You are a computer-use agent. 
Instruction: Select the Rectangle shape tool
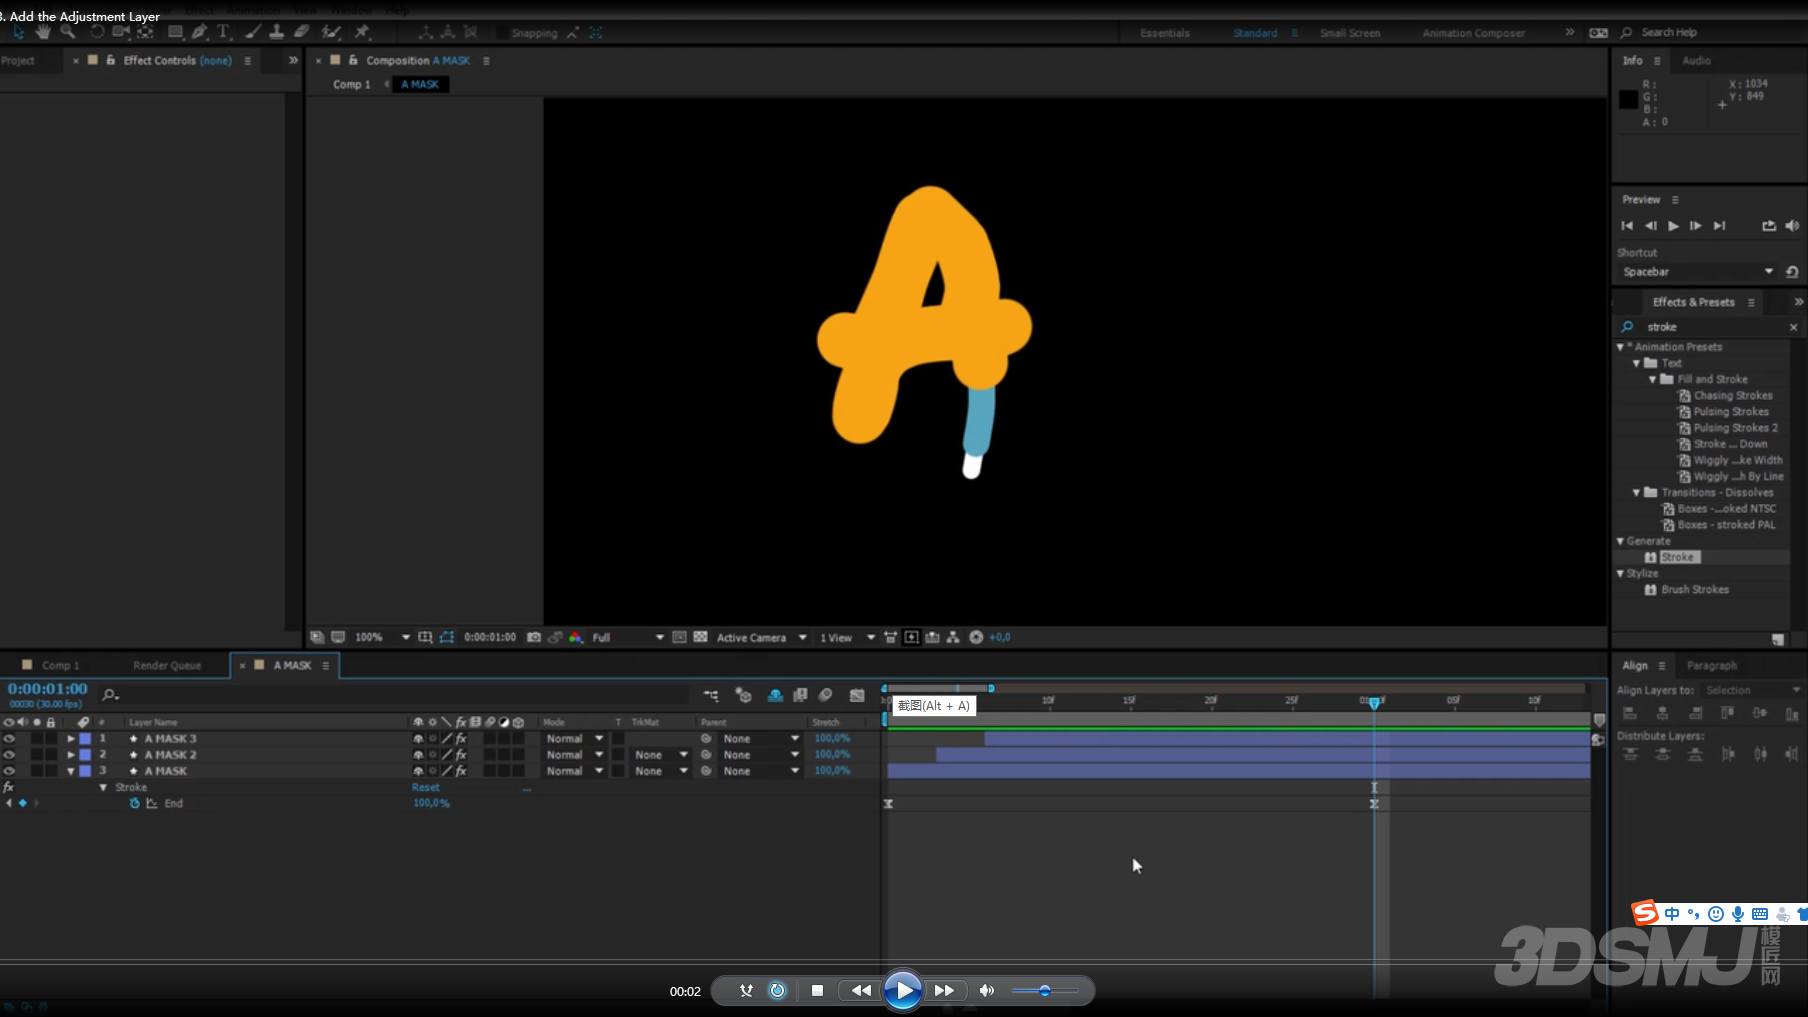[x=176, y=32]
